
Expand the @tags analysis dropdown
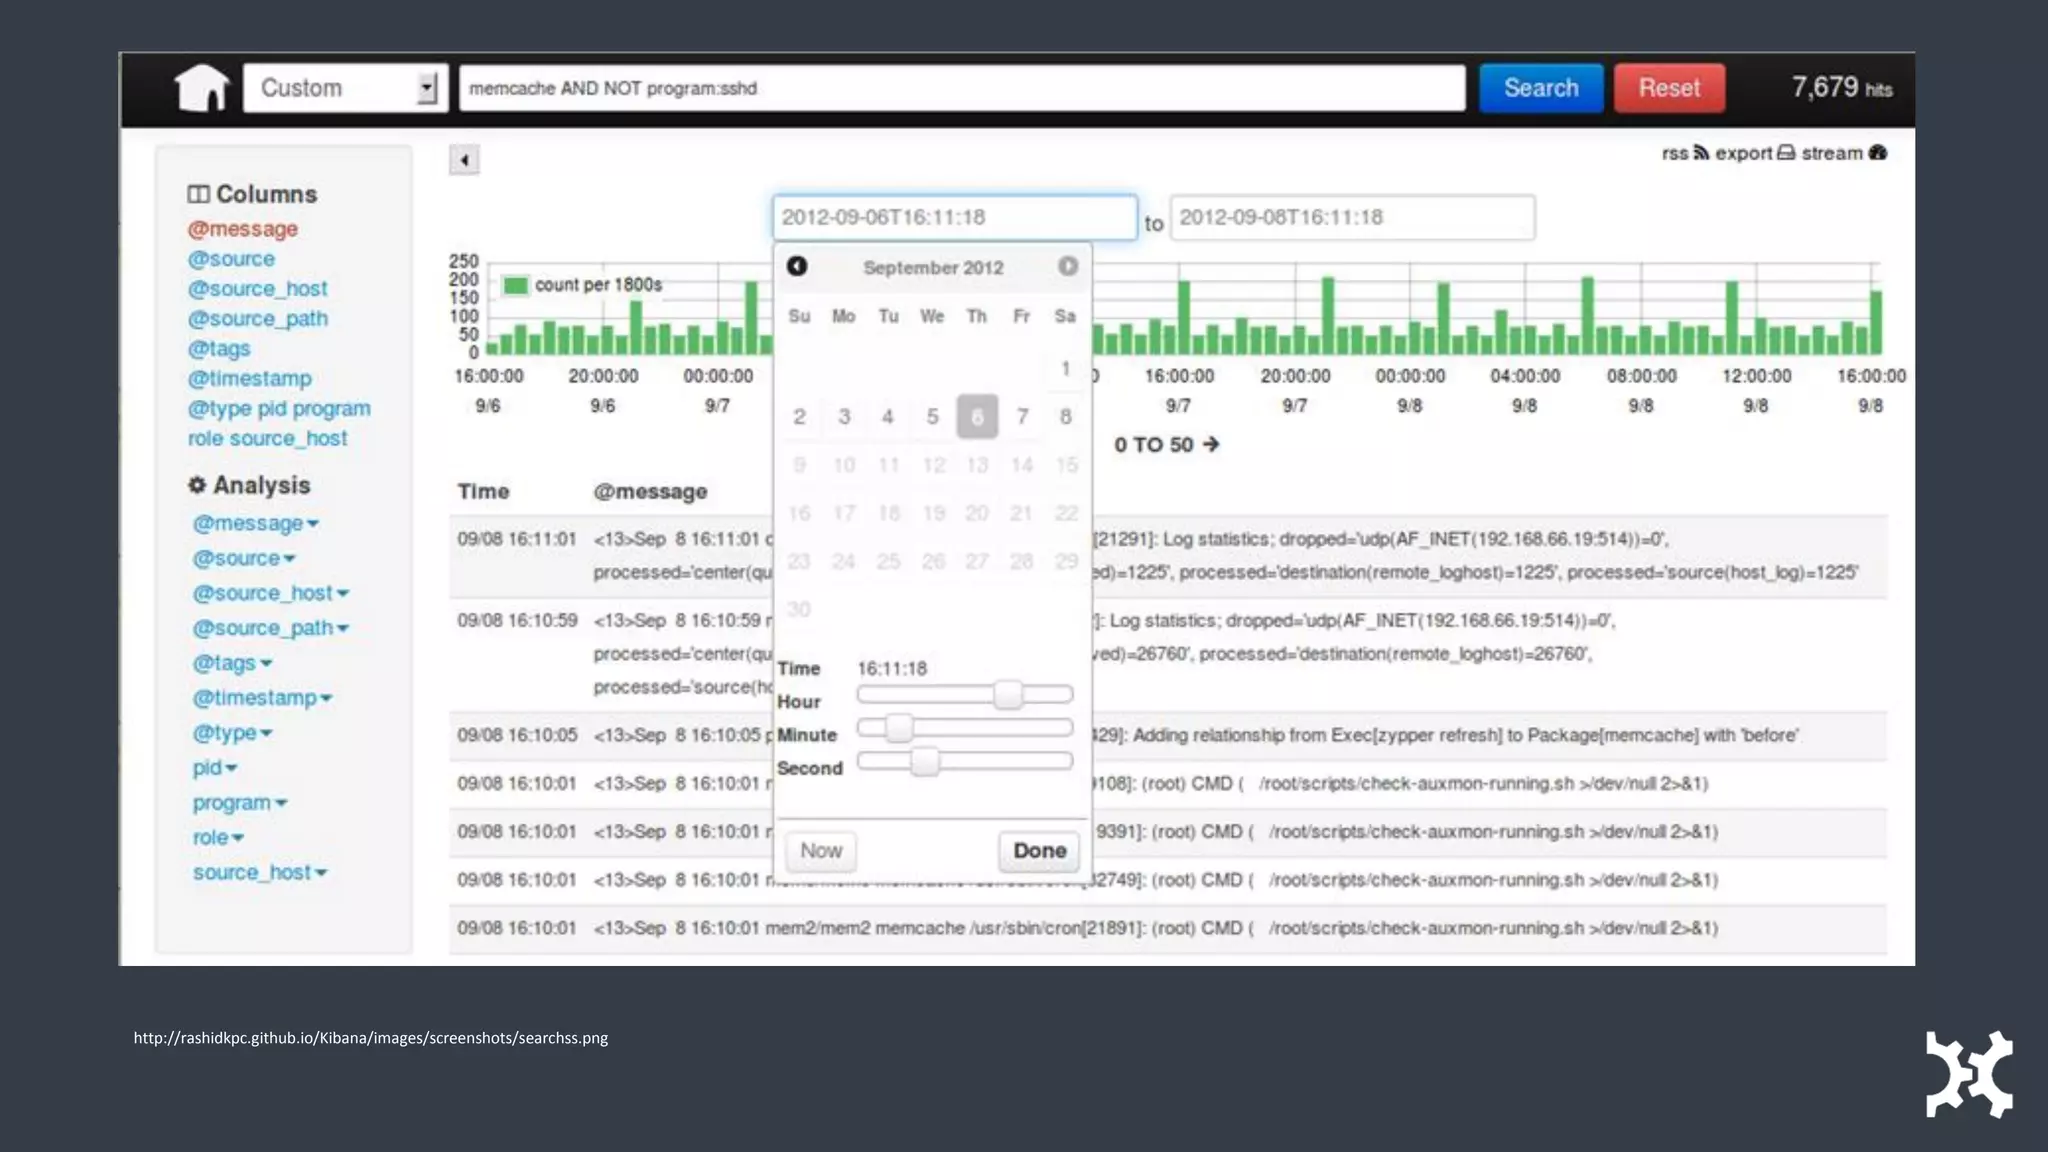pyautogui.click(x=233, y=663)
